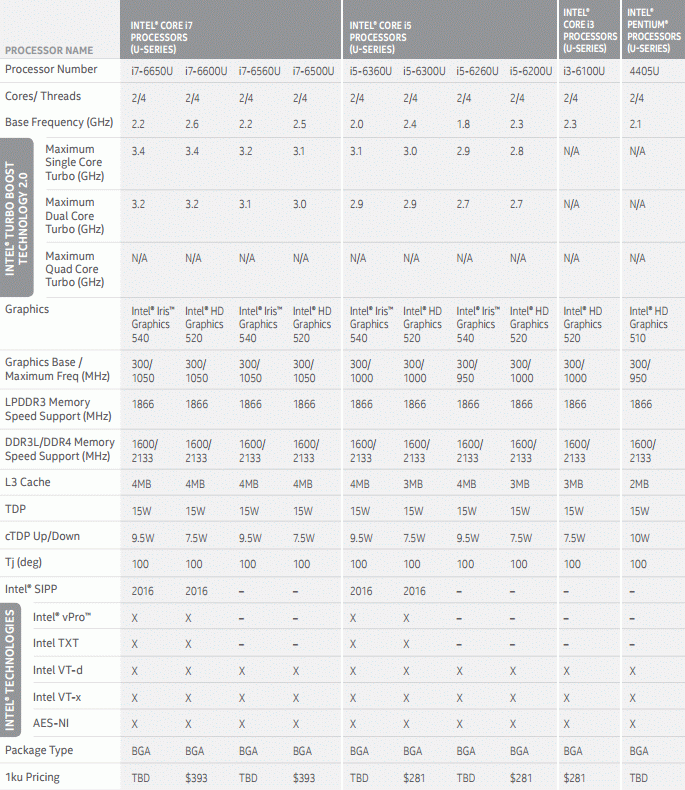Select the i7-6650U processor number

(152, 71)
